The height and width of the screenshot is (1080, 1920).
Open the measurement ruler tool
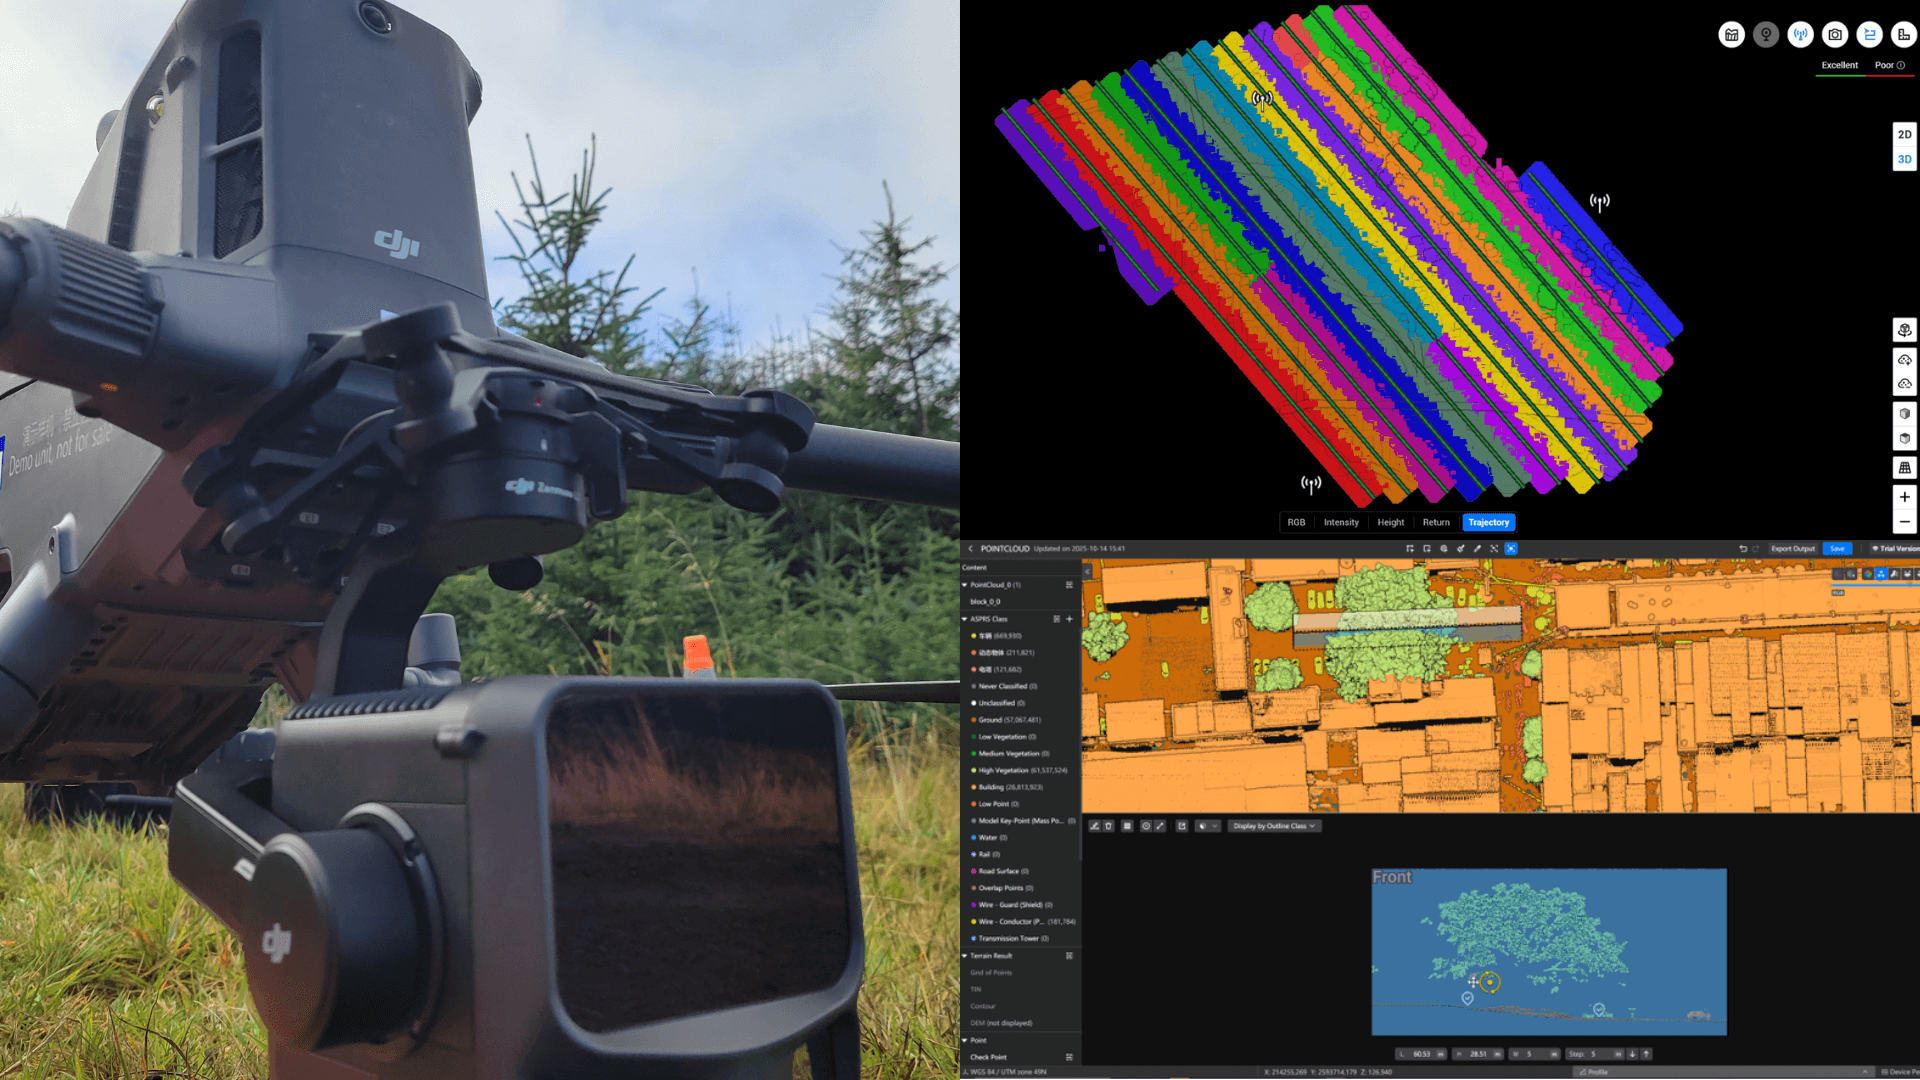(x=1904, y=34)
